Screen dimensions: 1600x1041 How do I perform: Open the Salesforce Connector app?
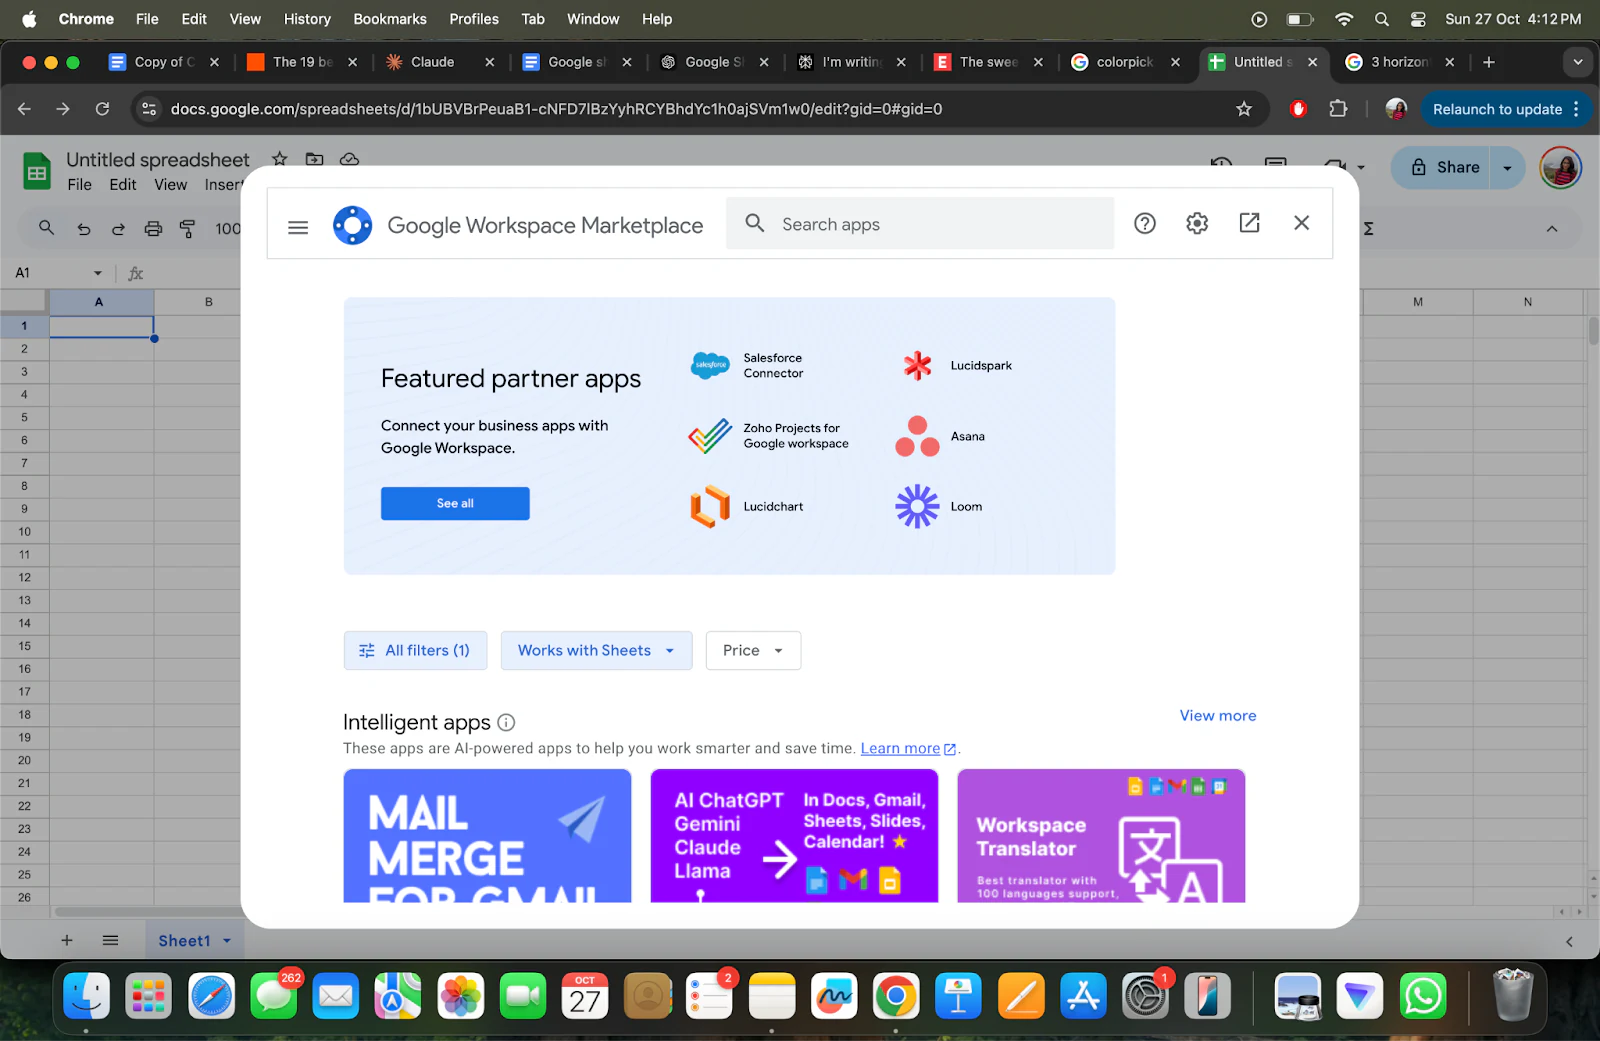748,365
